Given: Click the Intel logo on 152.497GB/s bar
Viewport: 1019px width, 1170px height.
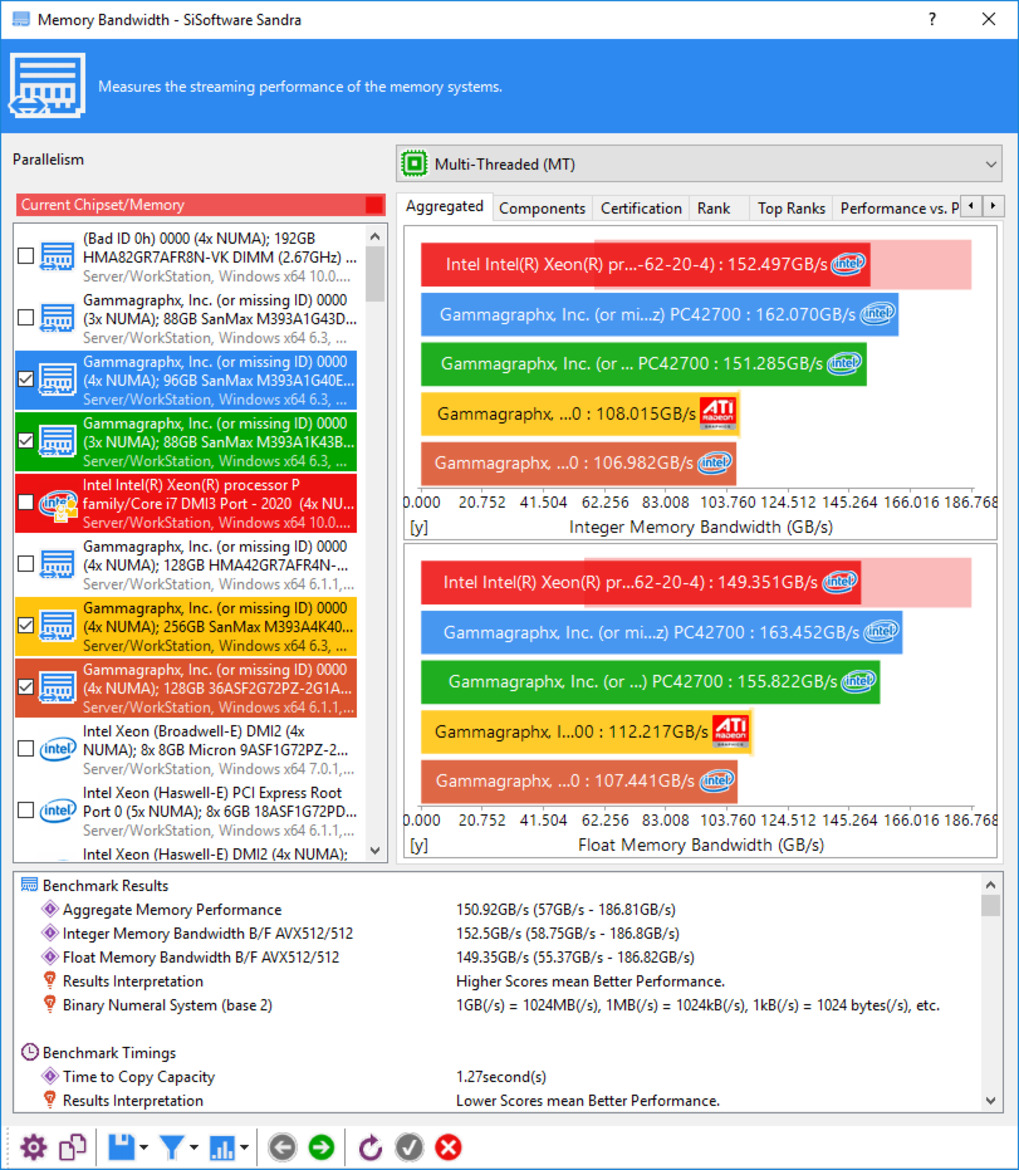Looking at the screenshot, I should pyautogui.click(x=848, y=264).
